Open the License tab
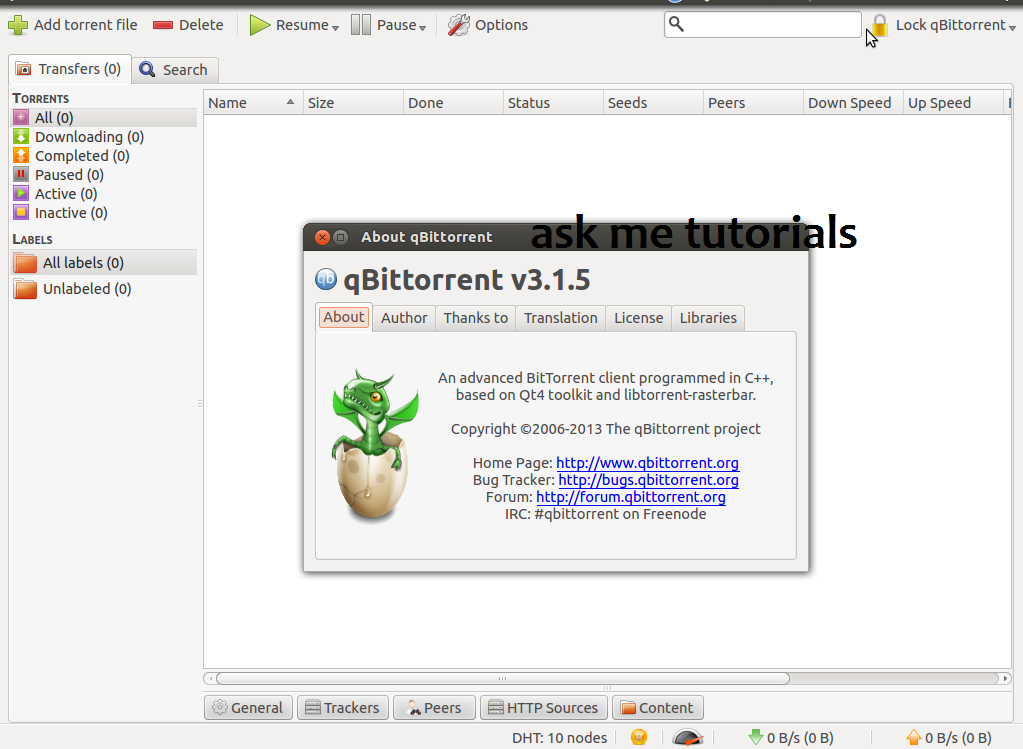1023x749 pixels. pyautogui.click(x=638, y=318)
